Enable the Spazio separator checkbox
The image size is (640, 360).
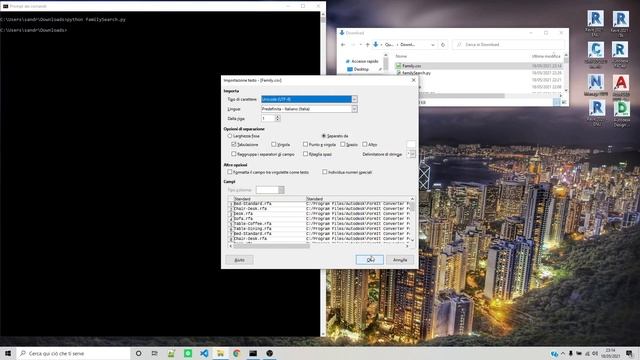click(x=342, y=144)
